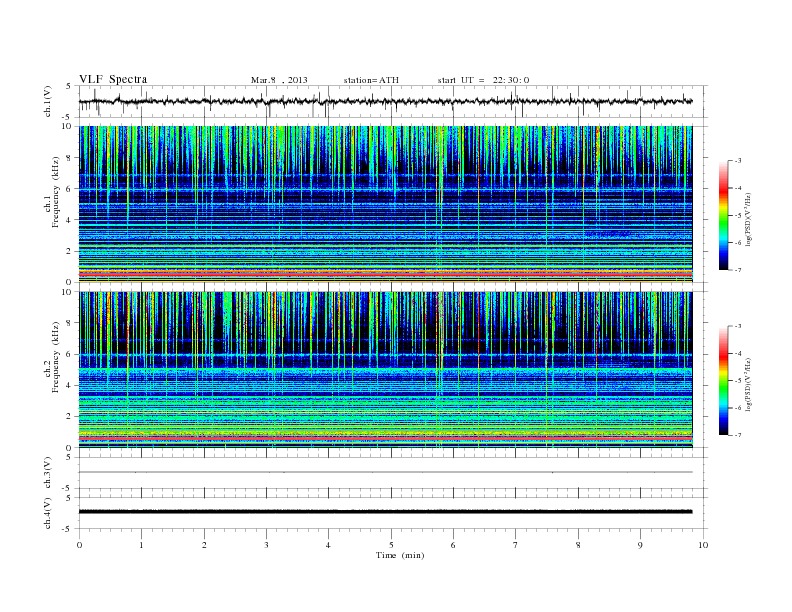Select the ch.2 'Frequency (kHz)' axis label

(55, 356)
